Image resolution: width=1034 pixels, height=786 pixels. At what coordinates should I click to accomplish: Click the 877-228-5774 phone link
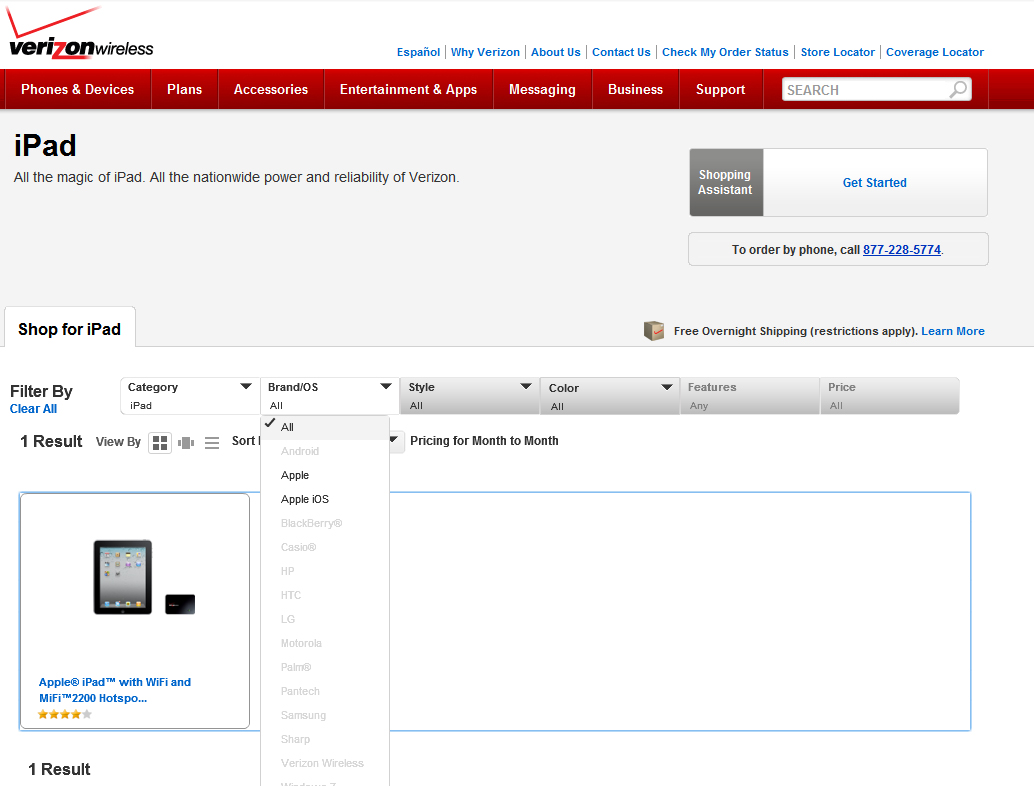tap(901, 250)
